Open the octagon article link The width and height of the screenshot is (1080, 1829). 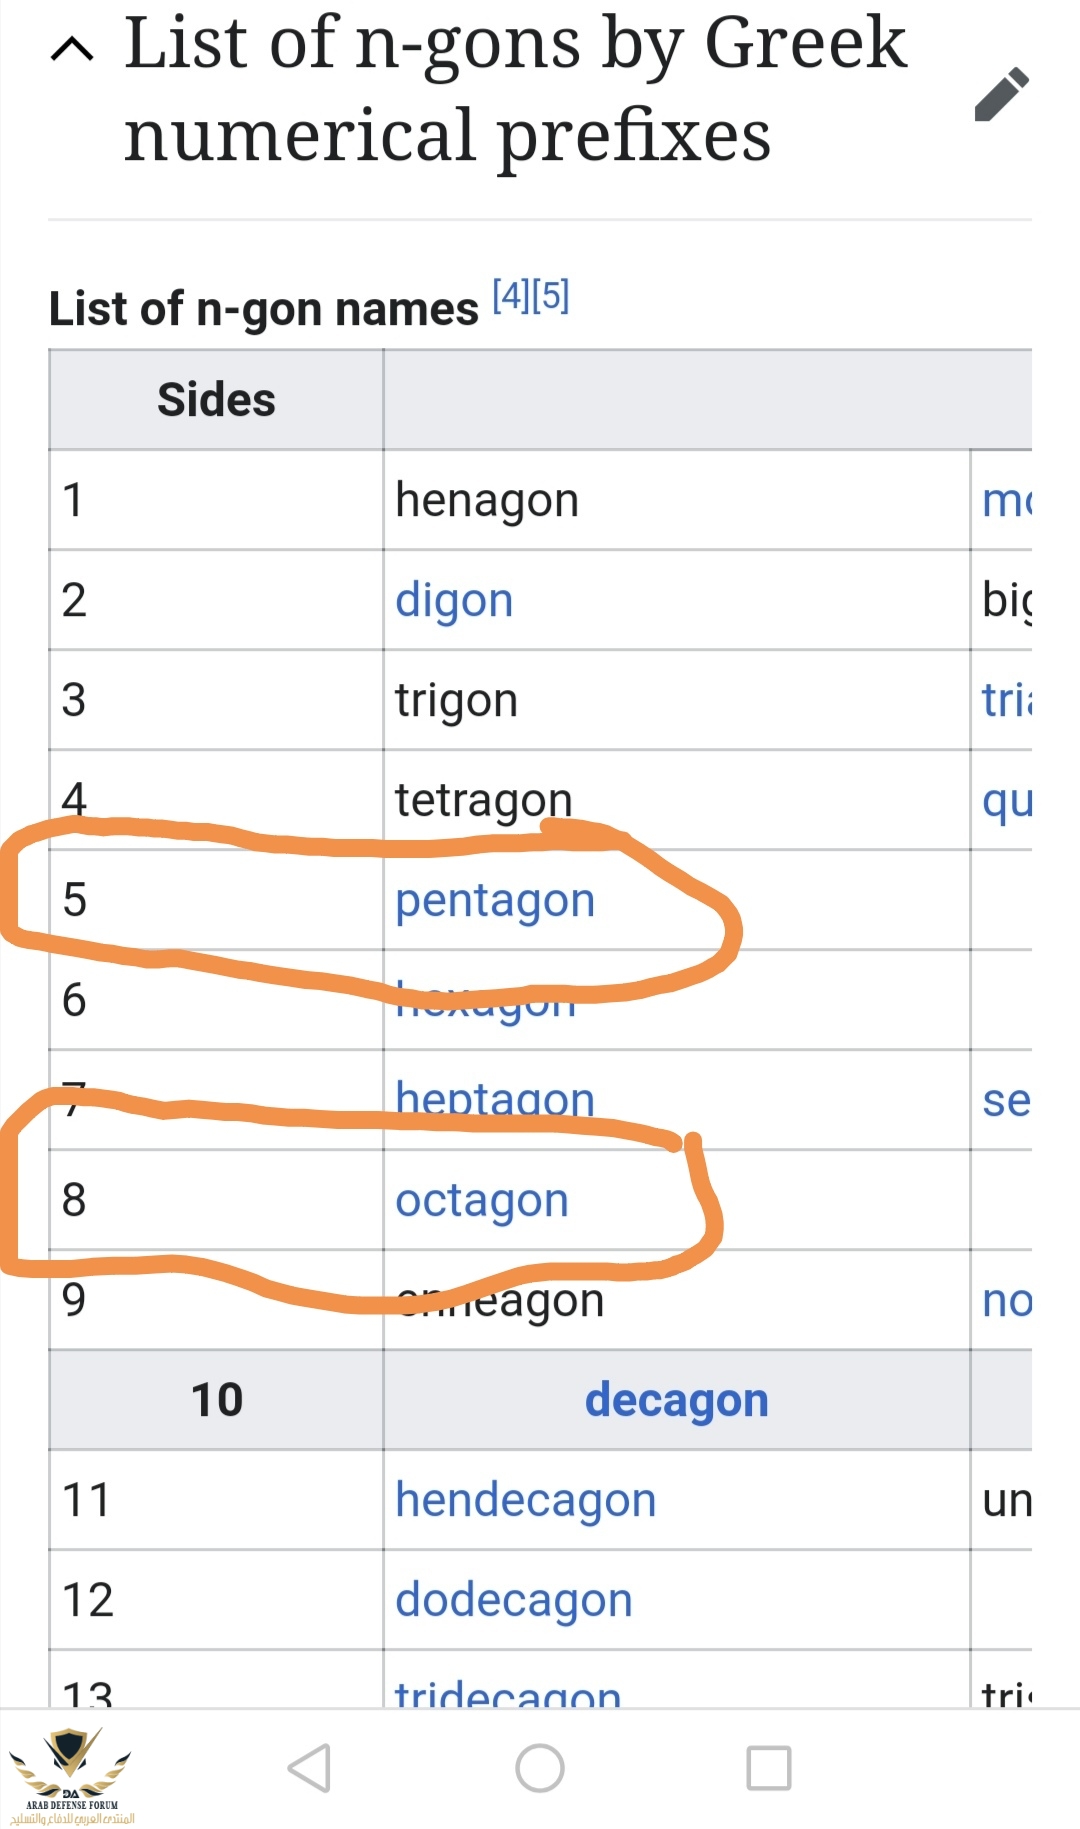point(482,1200)
